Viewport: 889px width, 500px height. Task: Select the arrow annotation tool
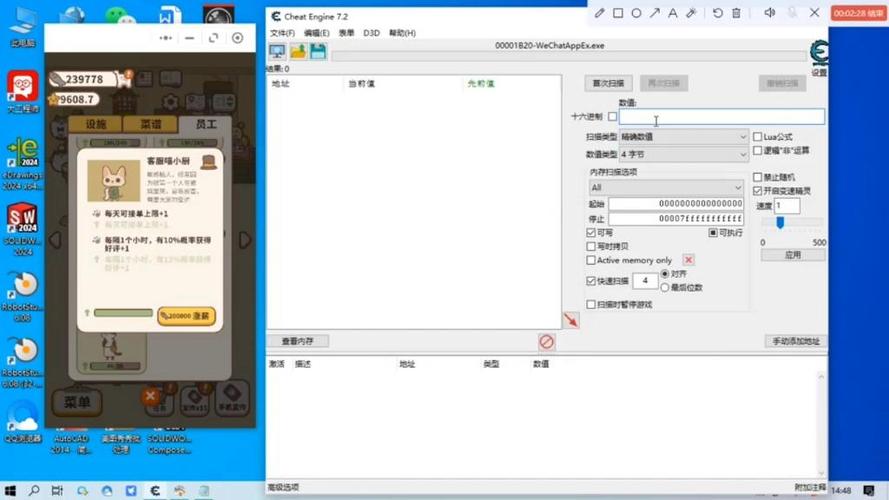click(x=655, y=12)
